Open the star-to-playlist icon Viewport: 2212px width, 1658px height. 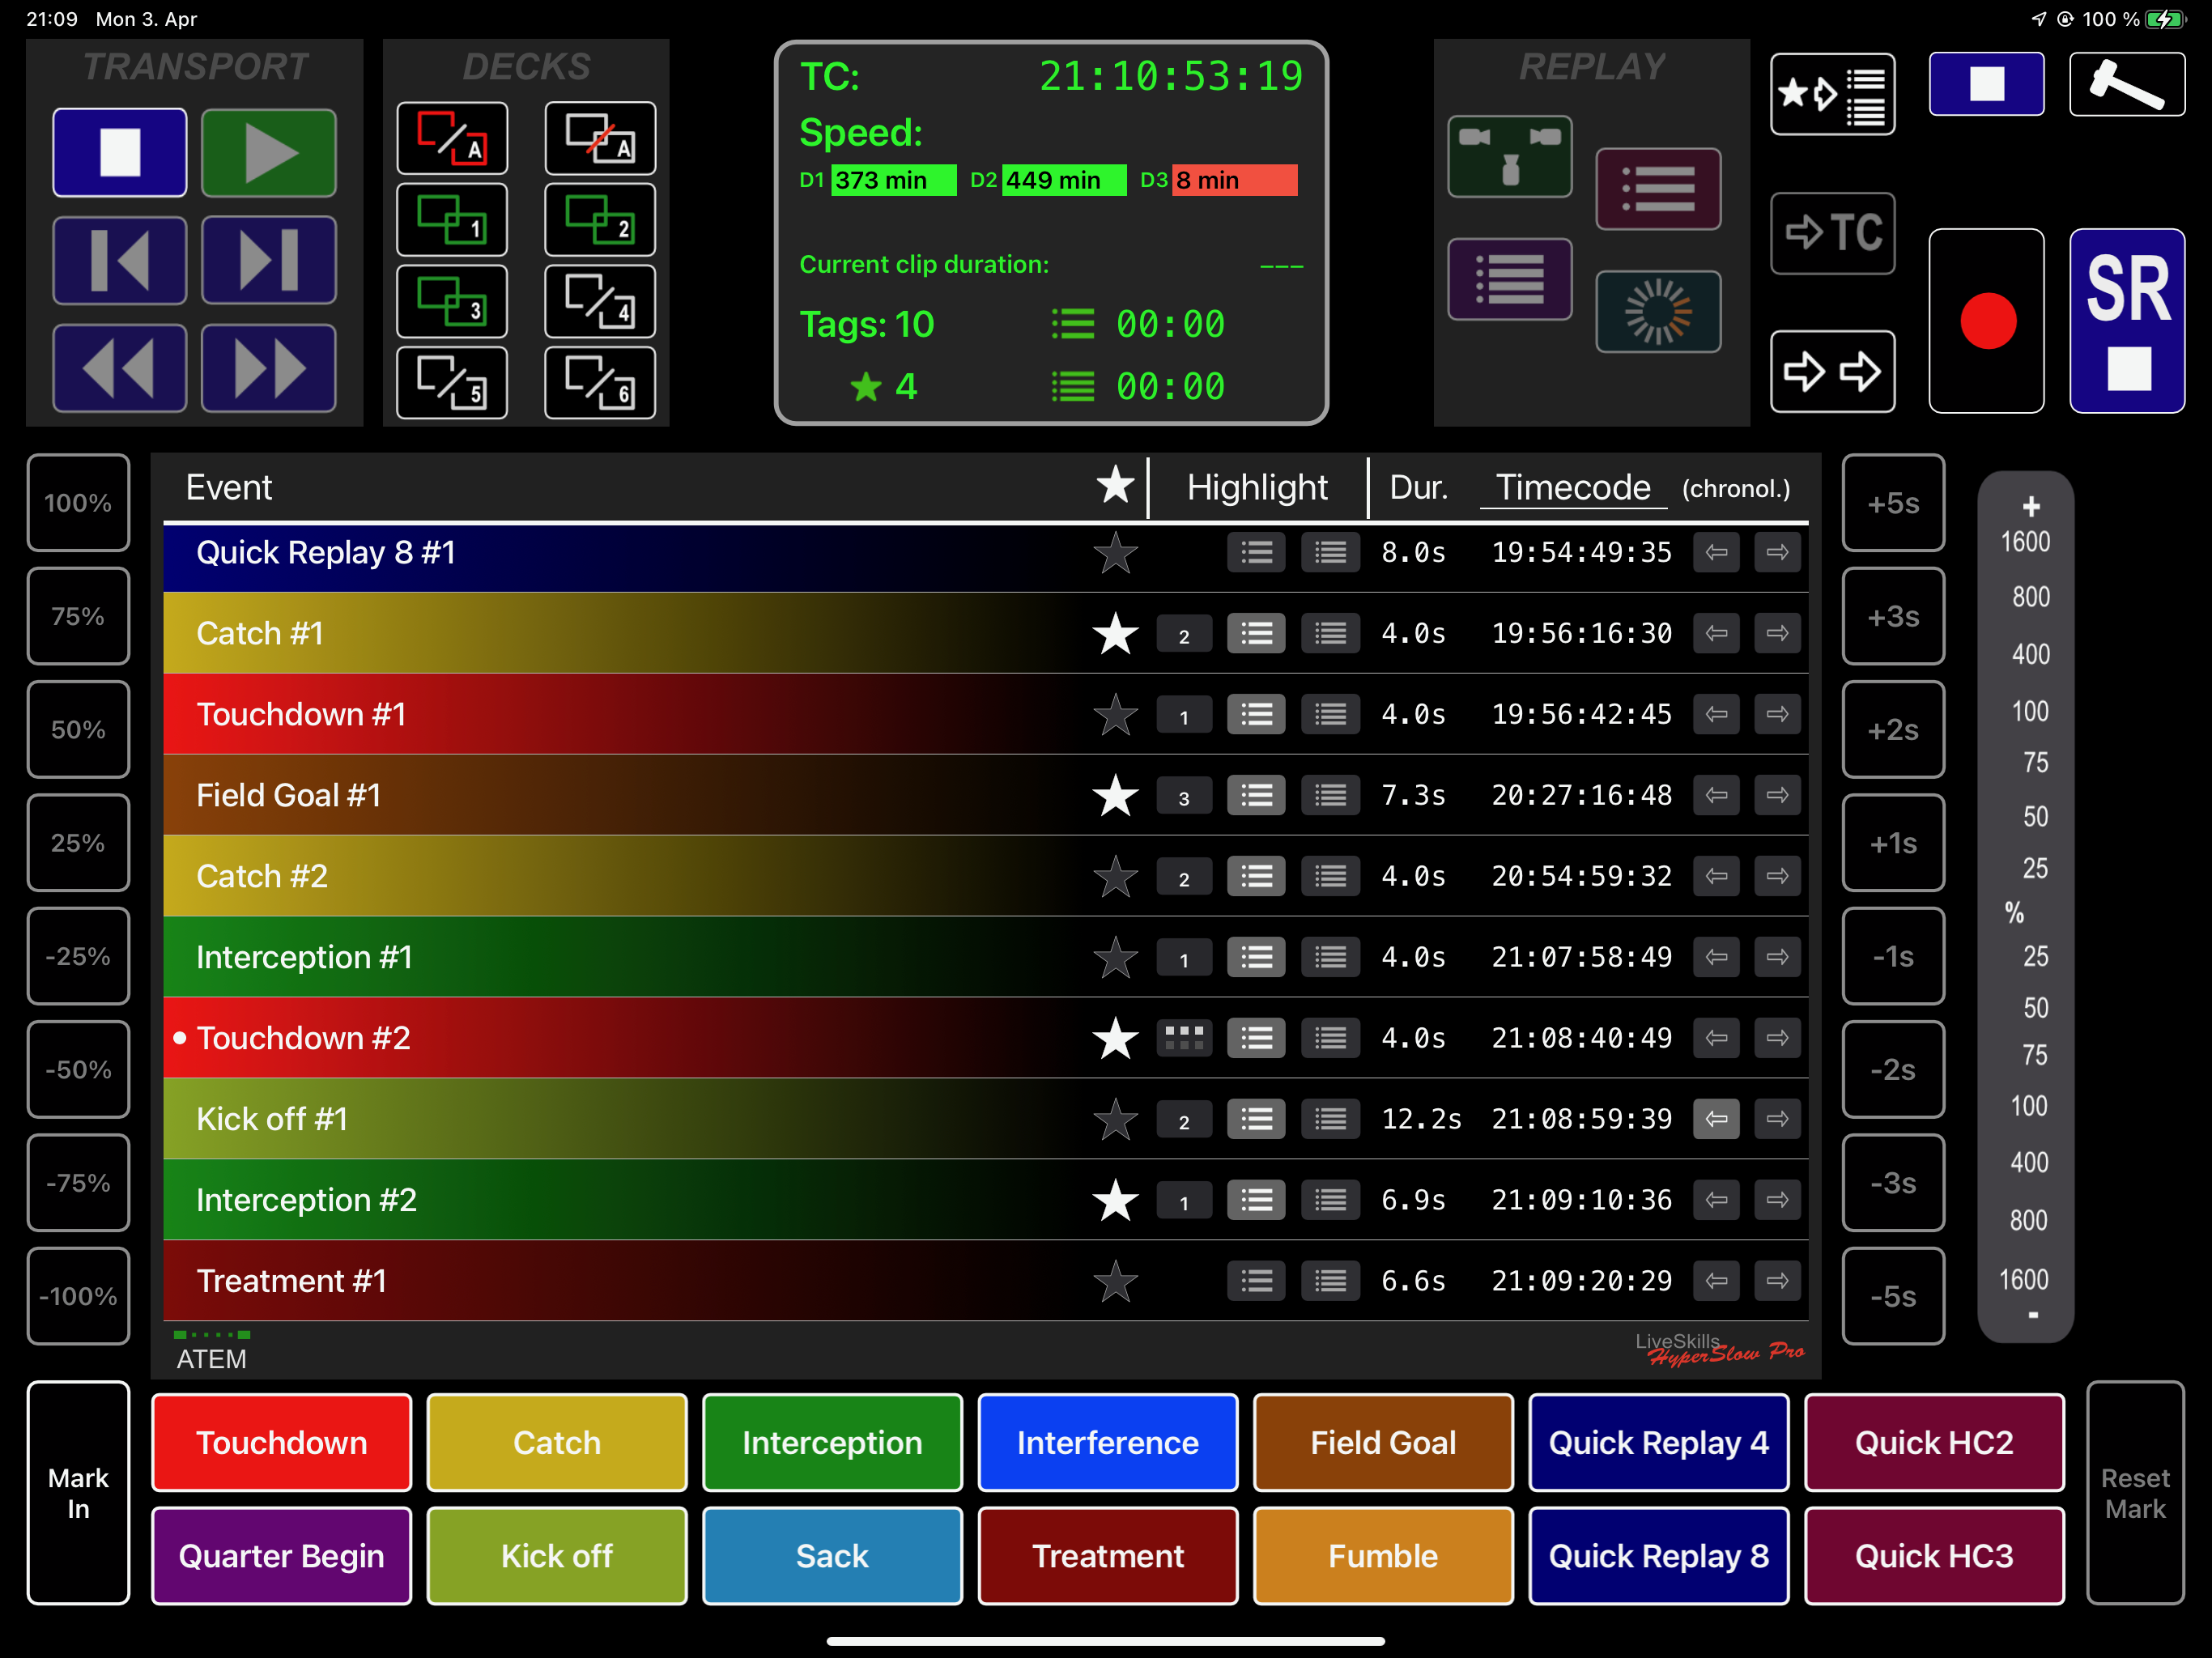1832,94
